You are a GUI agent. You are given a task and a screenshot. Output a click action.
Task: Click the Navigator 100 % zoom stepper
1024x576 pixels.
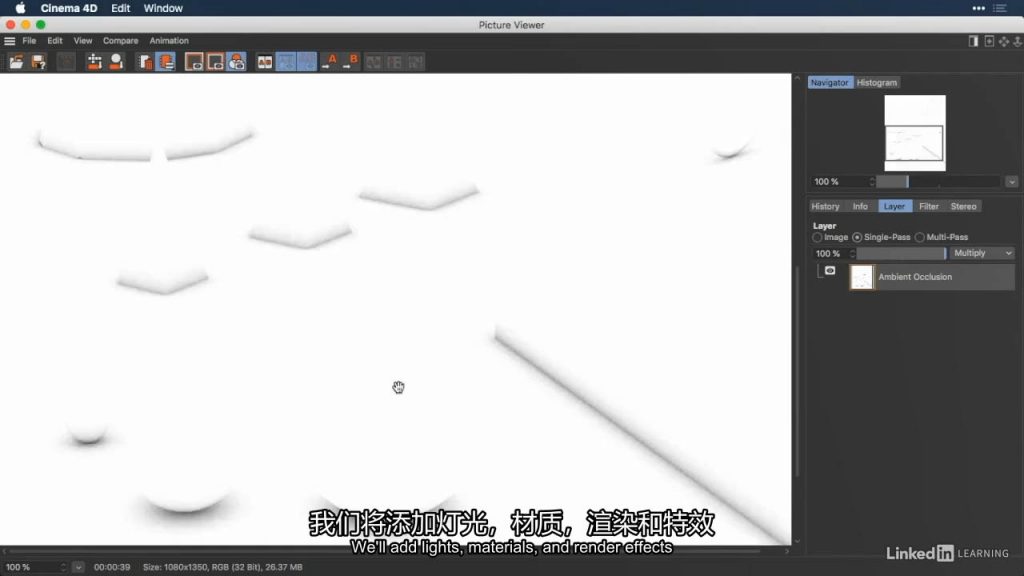tap(872, 182)
